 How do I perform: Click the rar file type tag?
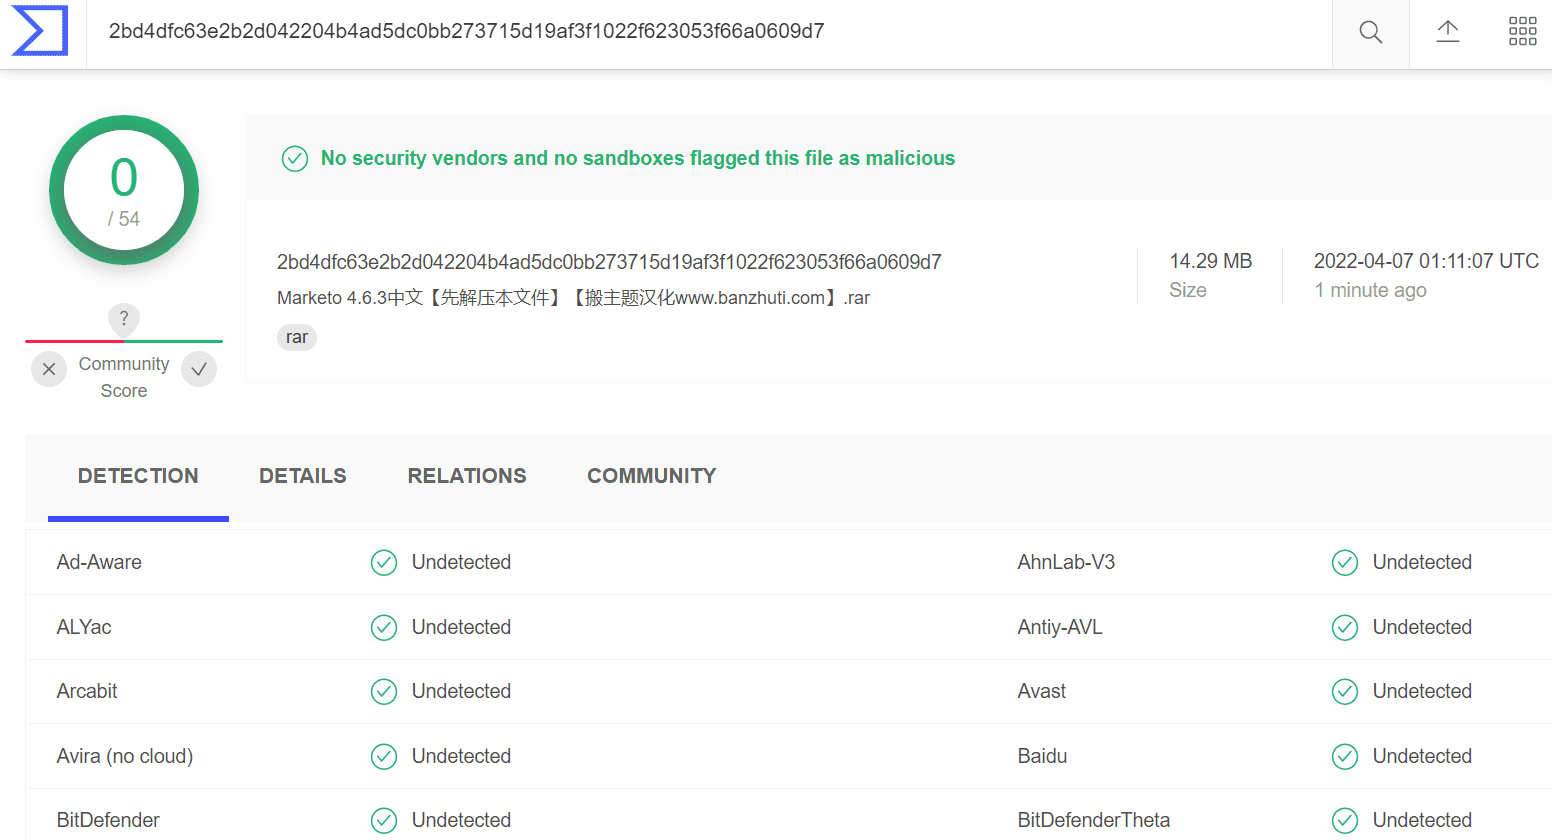coord(297,337)
